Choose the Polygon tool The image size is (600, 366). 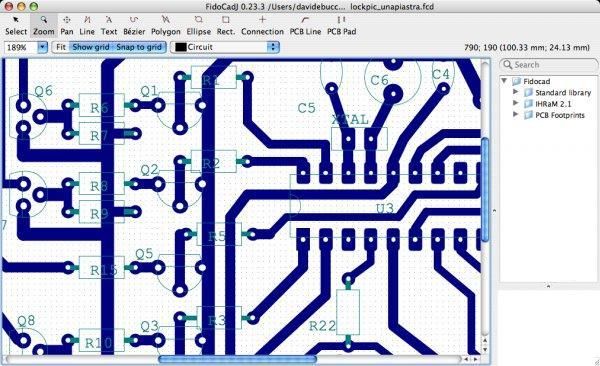166,26
